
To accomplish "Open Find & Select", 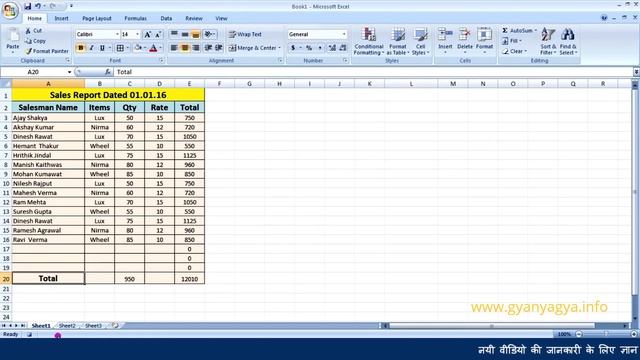I will pos(567,41).
